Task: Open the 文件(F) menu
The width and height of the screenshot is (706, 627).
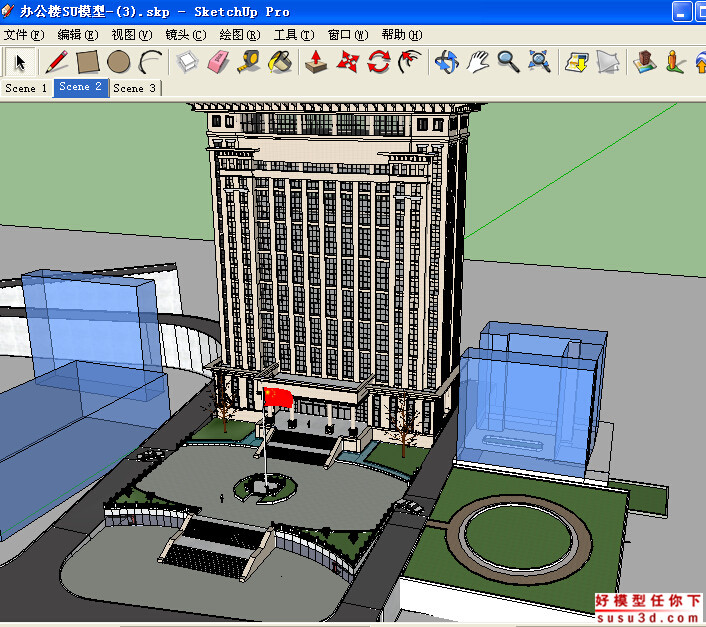Action: tap(24, 35)
